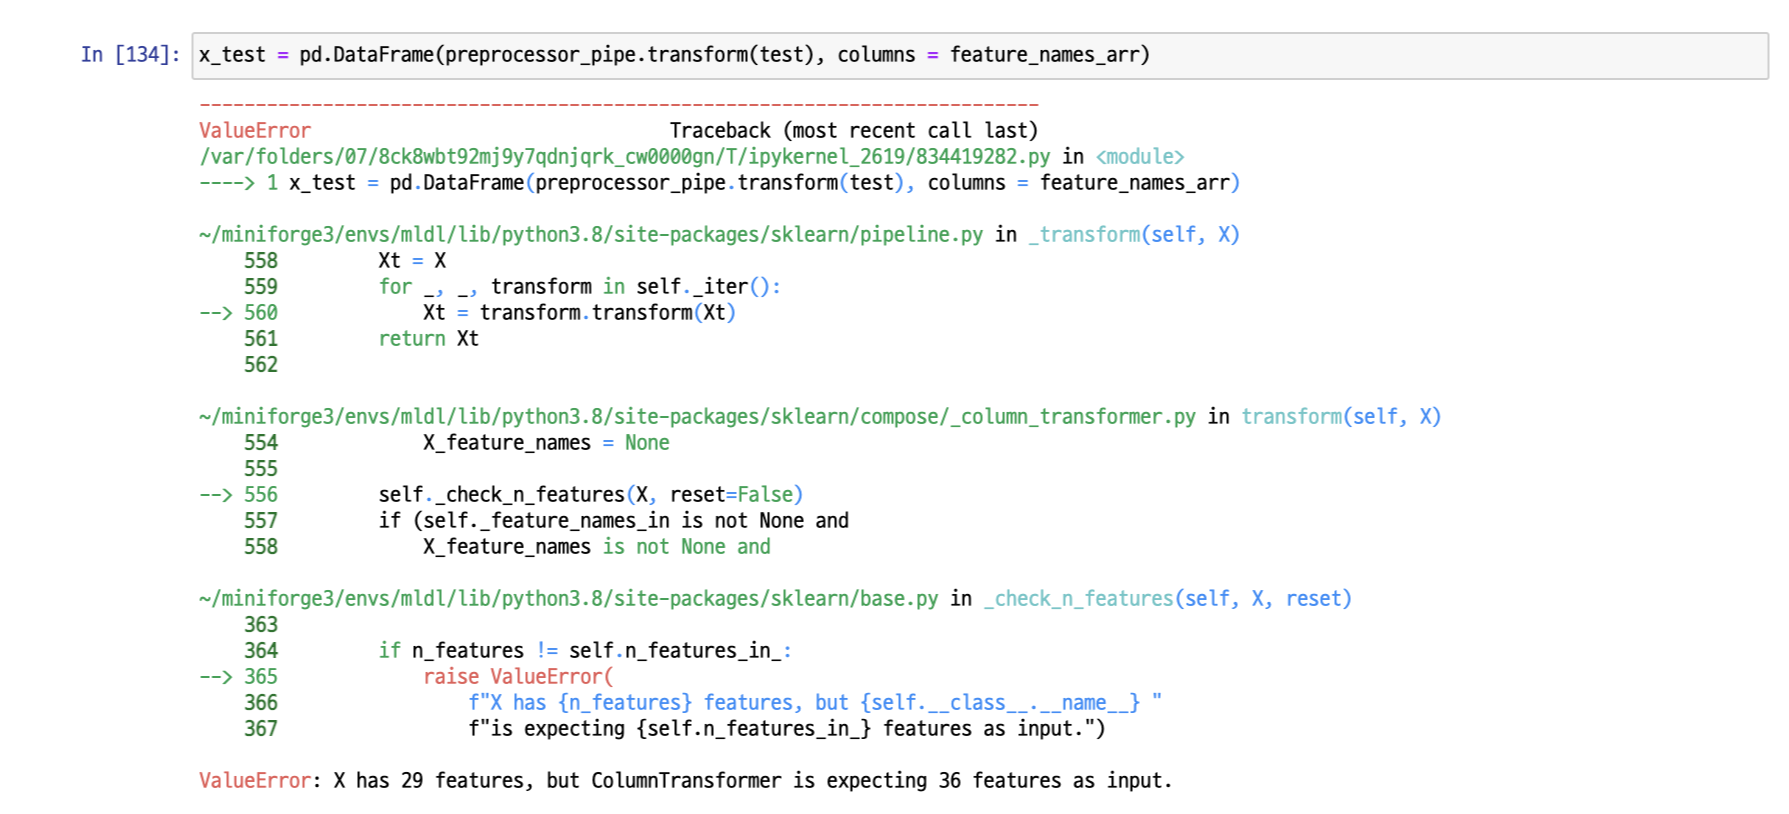The width and height of the screenshot is (1789, 814).
Task: Click line 558 'X_feature_names is not None and'
Action: [596, 547]
